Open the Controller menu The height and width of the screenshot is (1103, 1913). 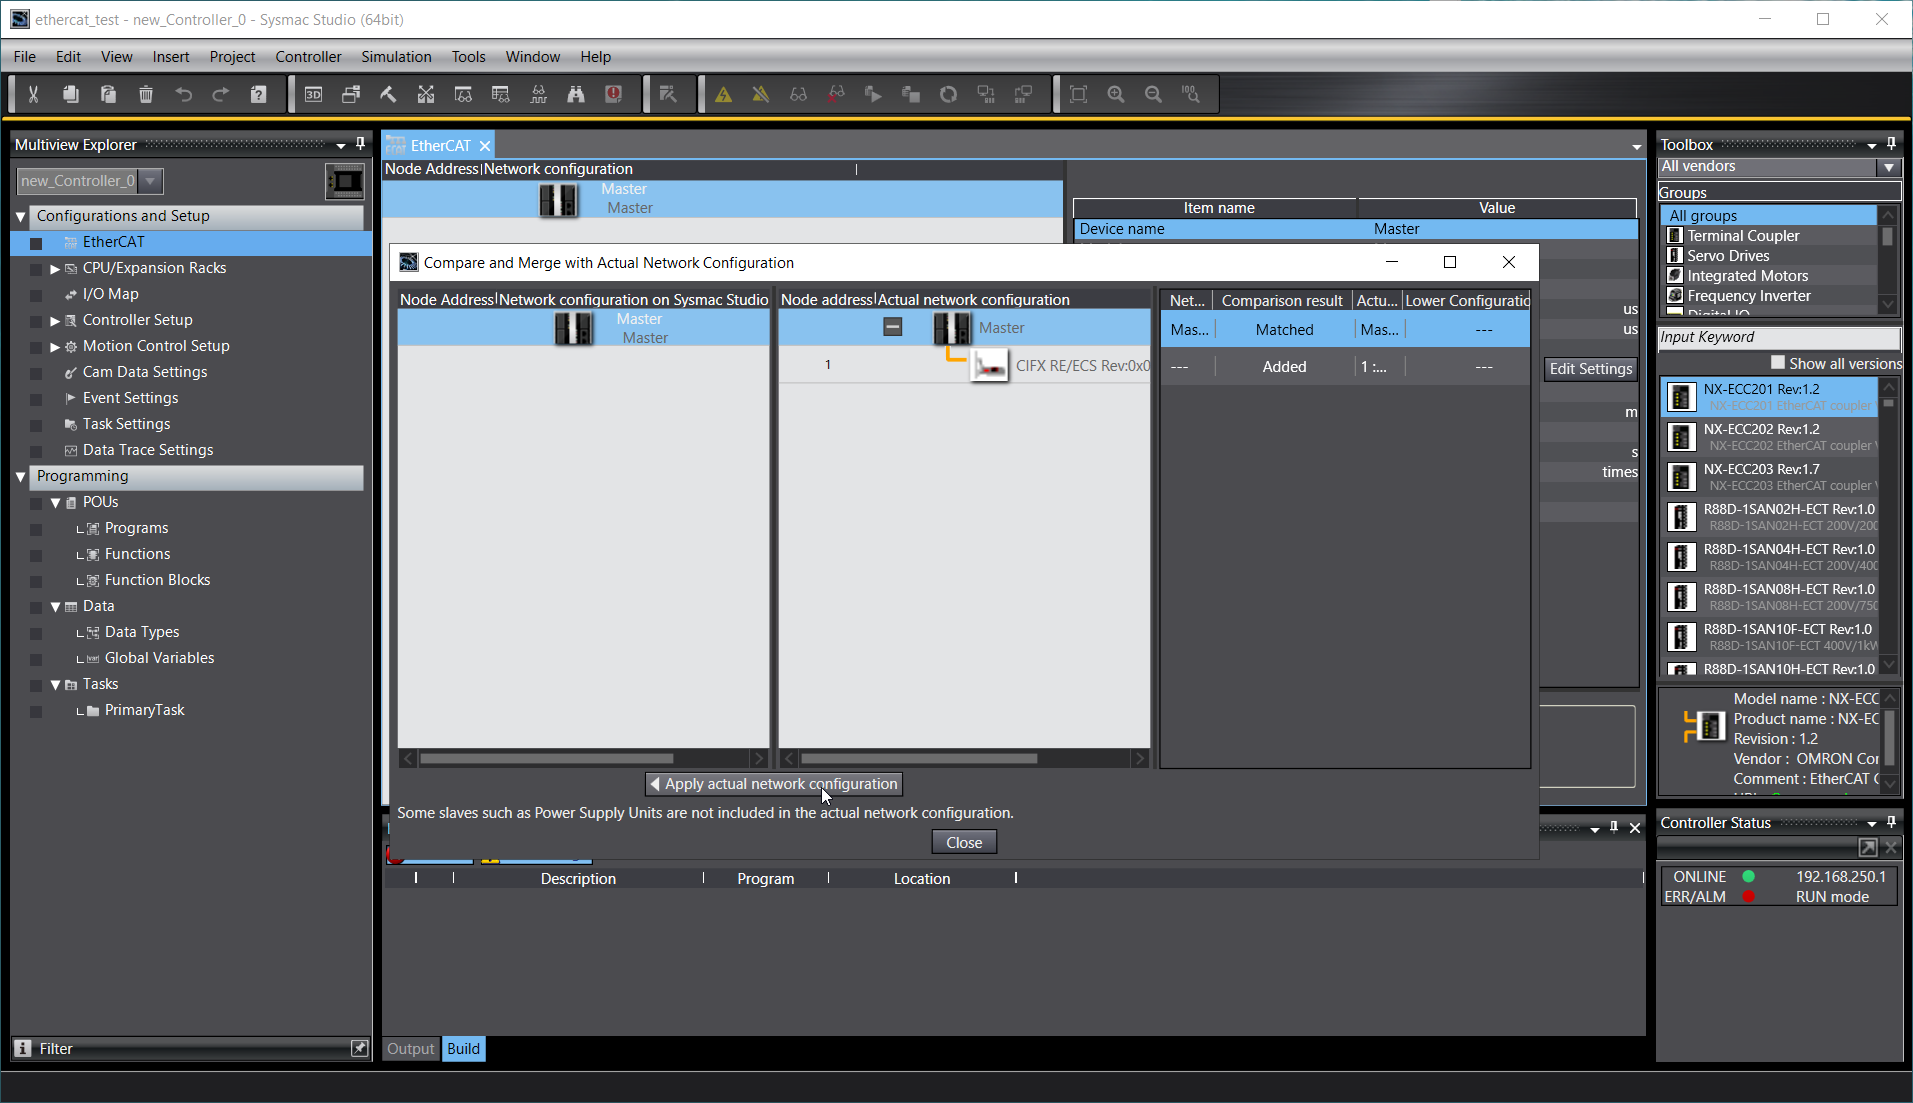308,57
